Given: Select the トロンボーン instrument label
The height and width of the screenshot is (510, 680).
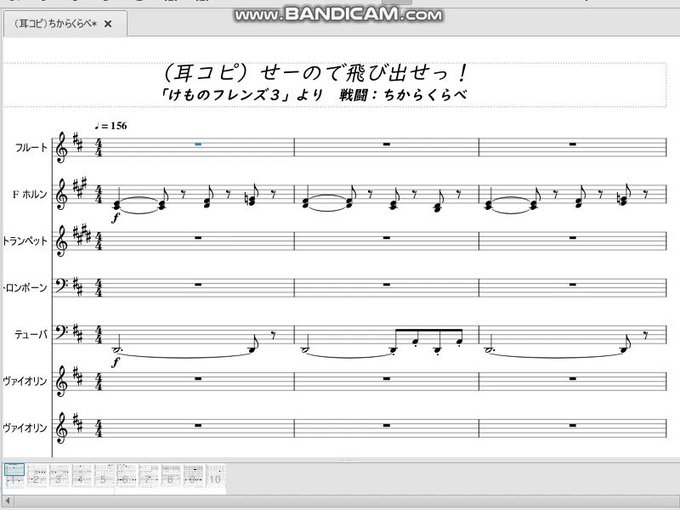Looking at the screenshot, I should pos(25,288).
